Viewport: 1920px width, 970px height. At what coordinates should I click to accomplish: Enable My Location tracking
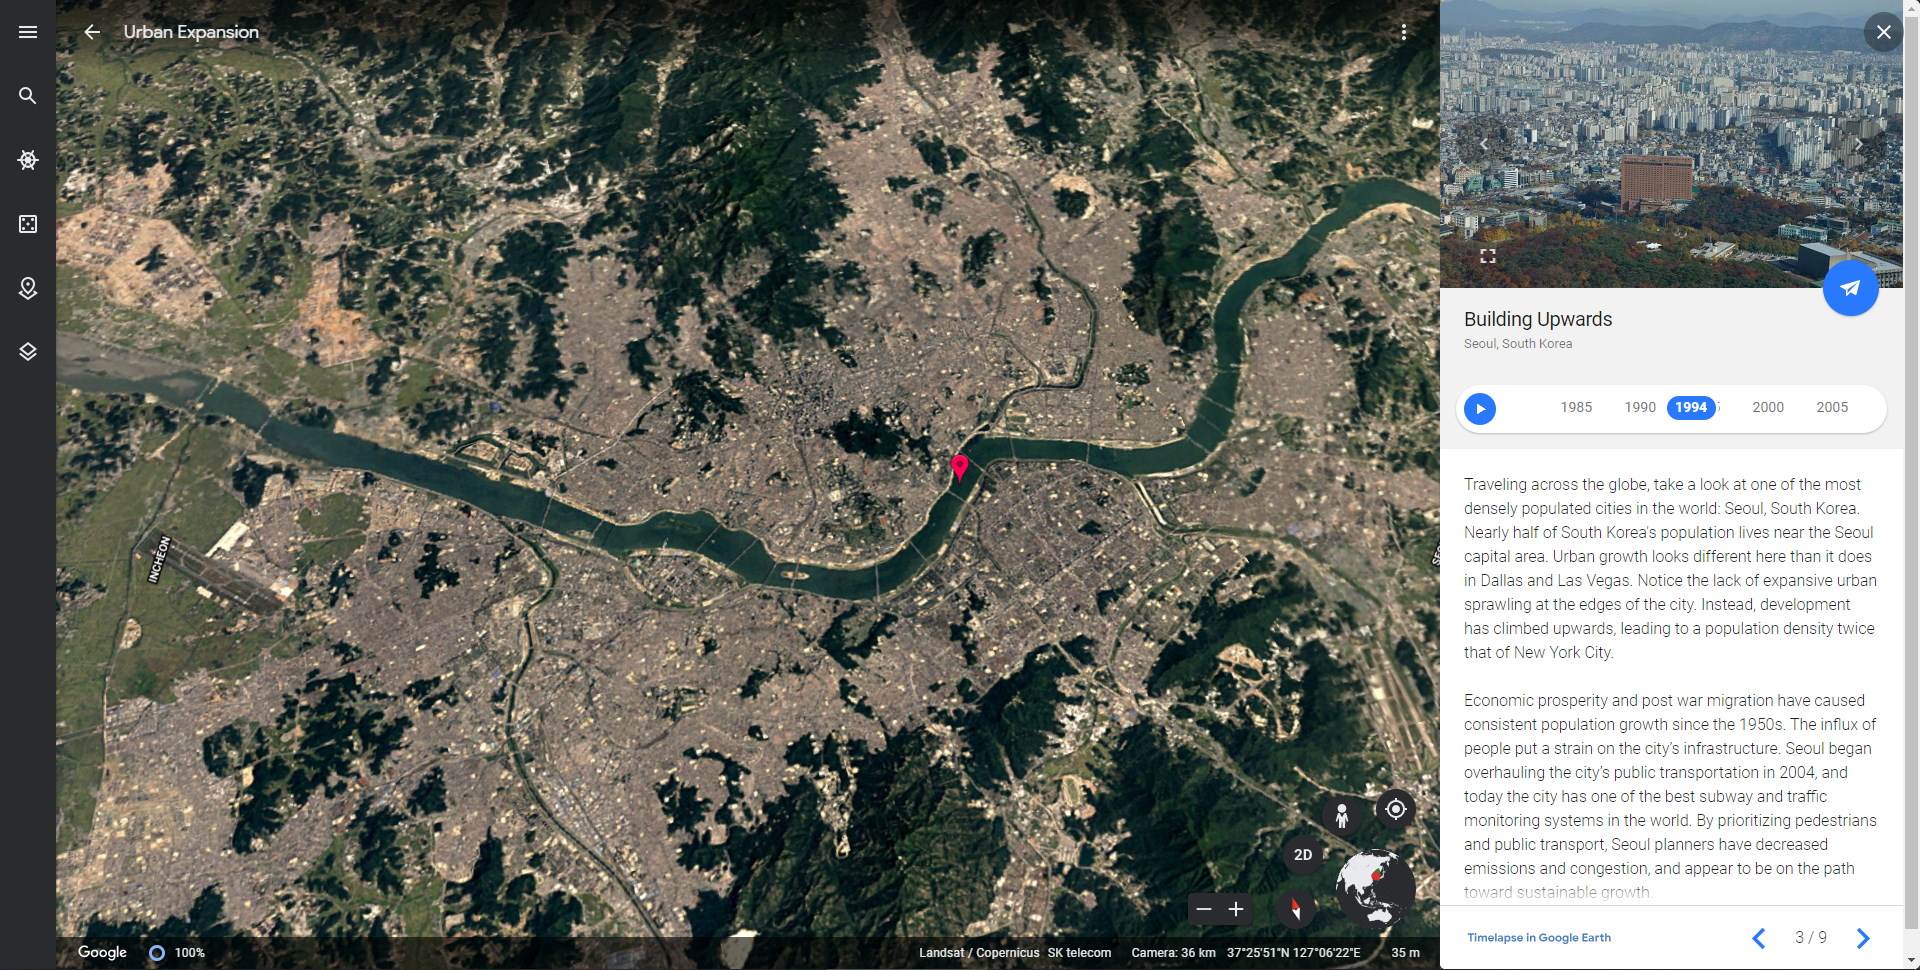tap(1395, 809)
